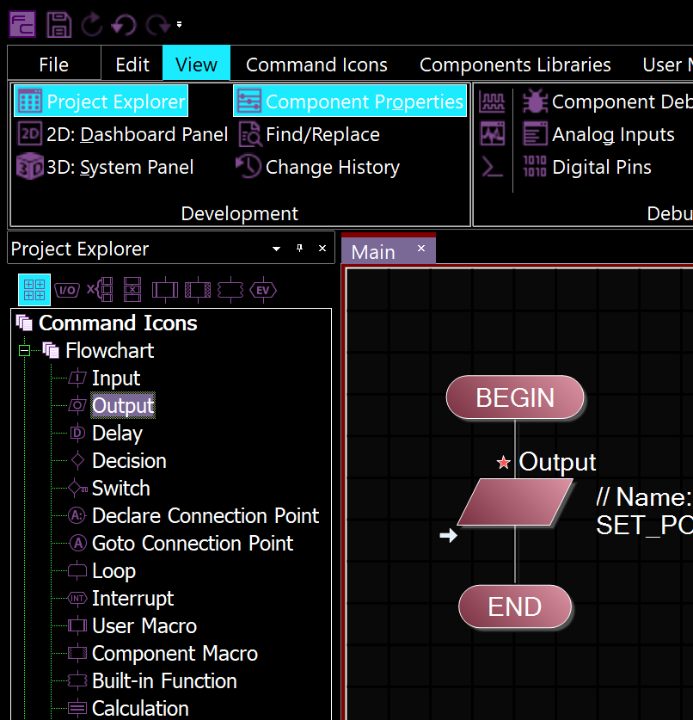Open Component Debugger from the Debug group
This screenshot has height=720, width=693.
pos(606,101)
